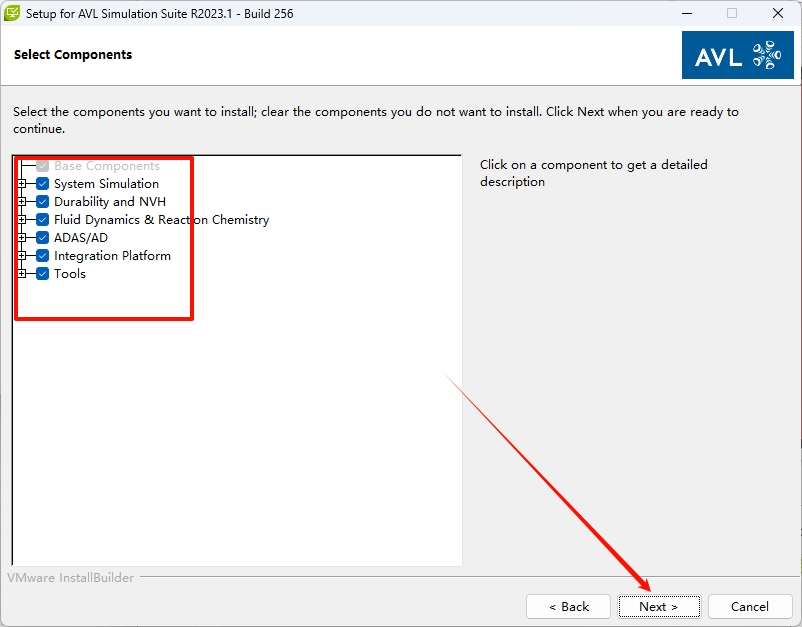802x627 pixels.
Task: Uncheck the Durability and NVH checkbox
Action: [x=43, y=202]
